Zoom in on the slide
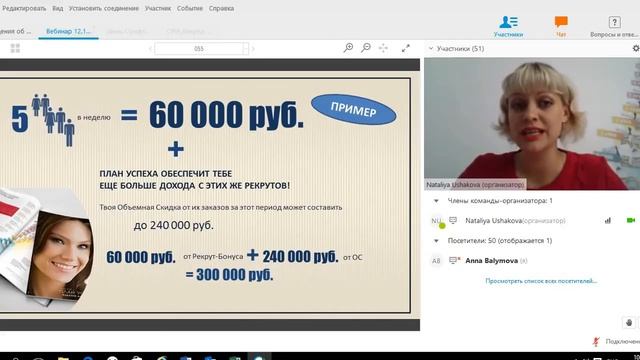The height and width of the screenshot is (360, 640). coord(348,48)
